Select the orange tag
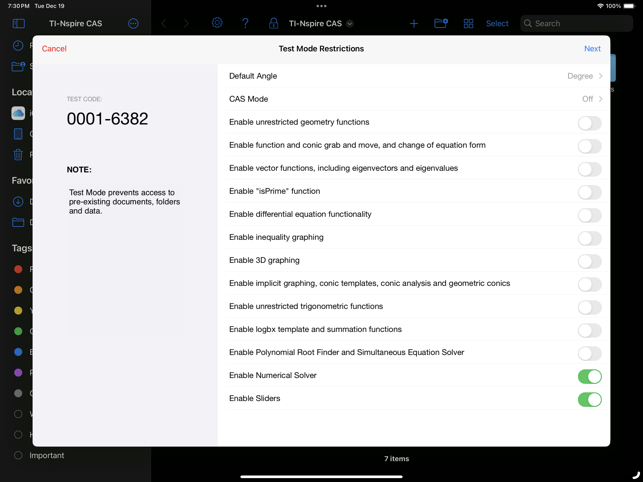The width and height of the screenshot is (643, 482). [x=18, y=290]
